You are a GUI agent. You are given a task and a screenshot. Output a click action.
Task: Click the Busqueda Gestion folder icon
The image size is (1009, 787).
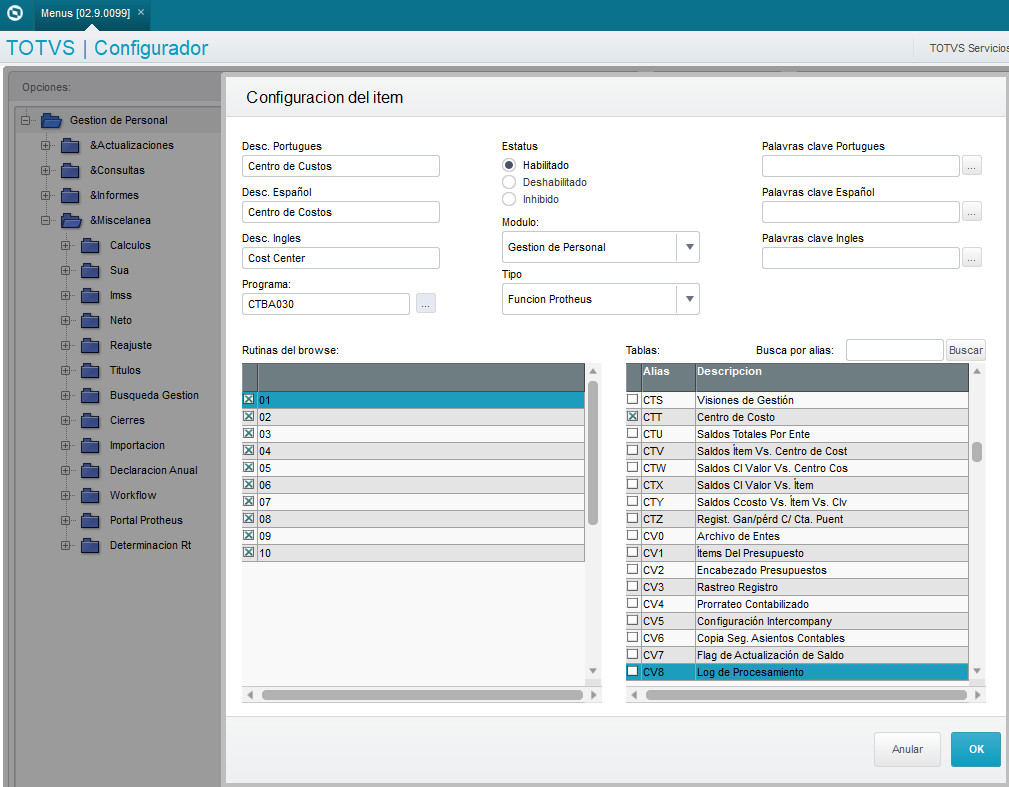coord(90,396)
